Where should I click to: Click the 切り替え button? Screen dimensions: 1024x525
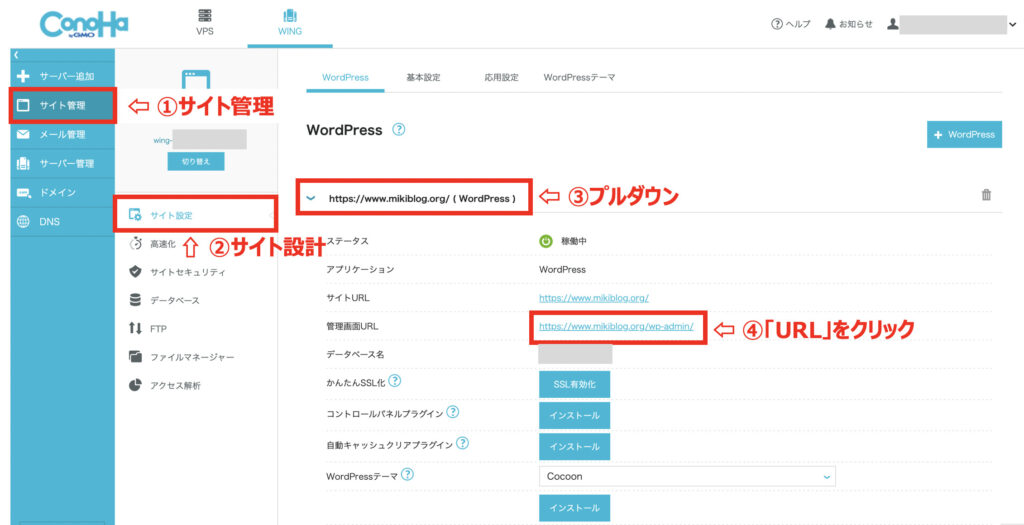196,161
